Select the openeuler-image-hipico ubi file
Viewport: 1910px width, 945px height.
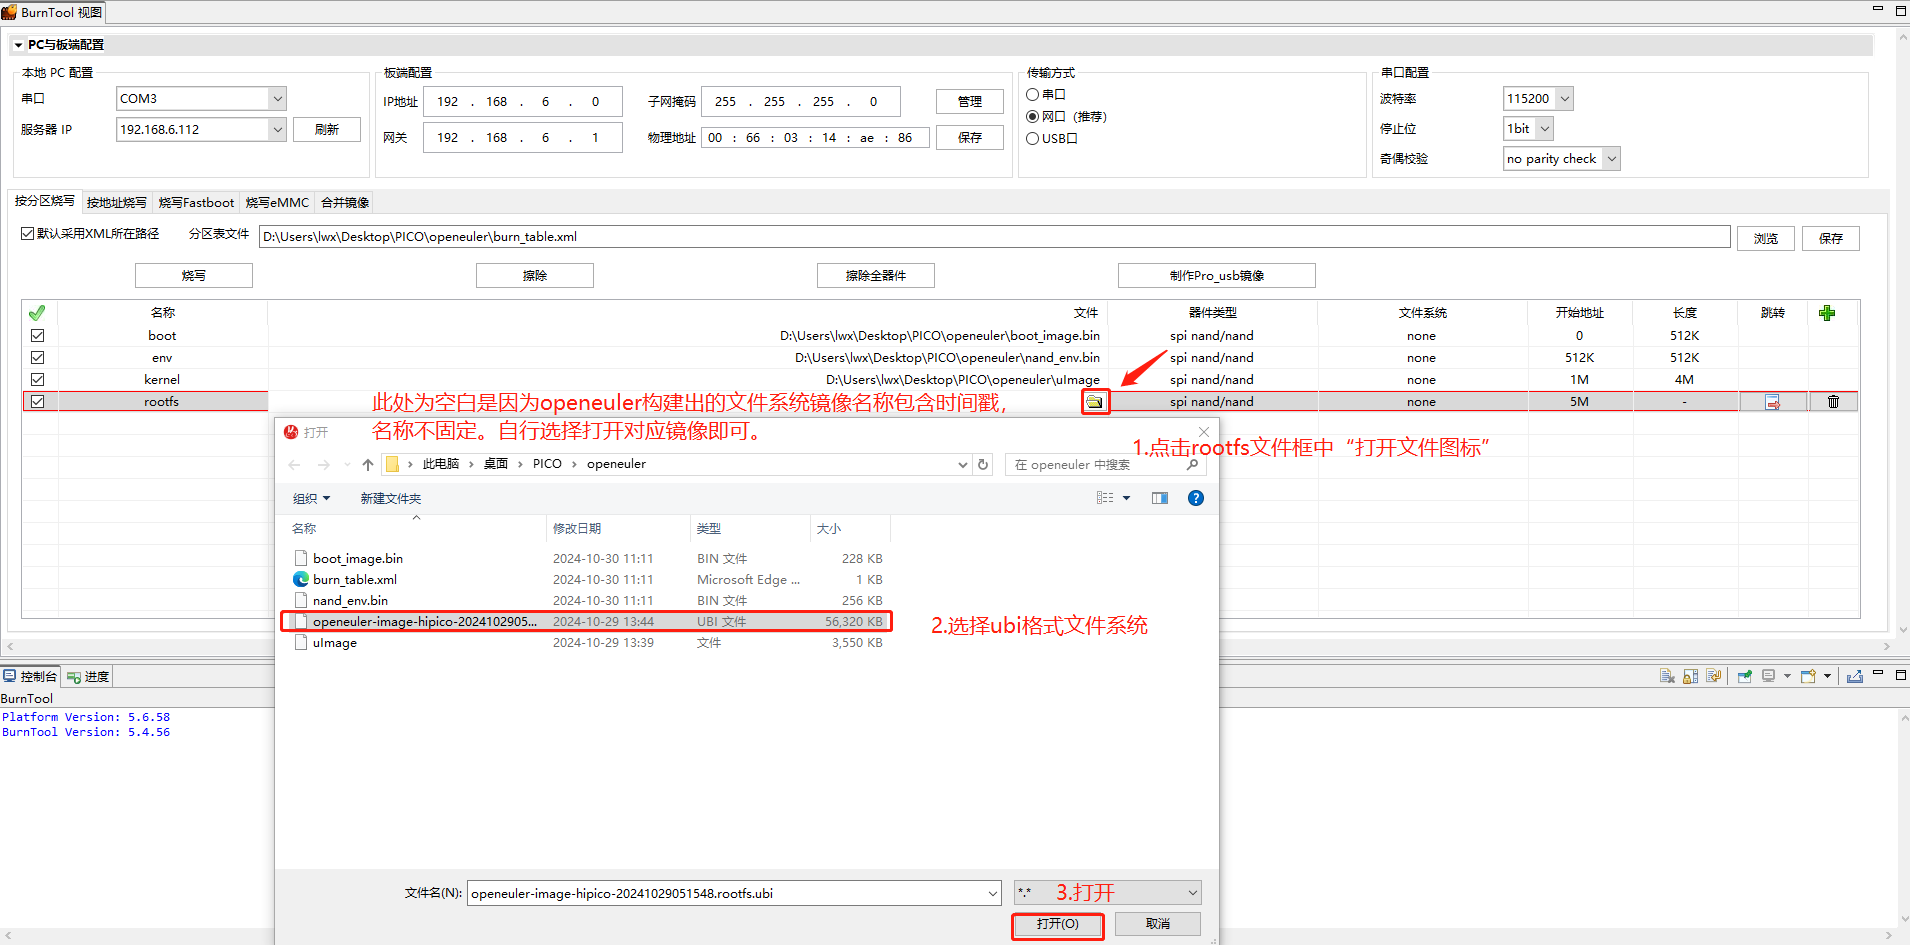(x=424, y=622)
